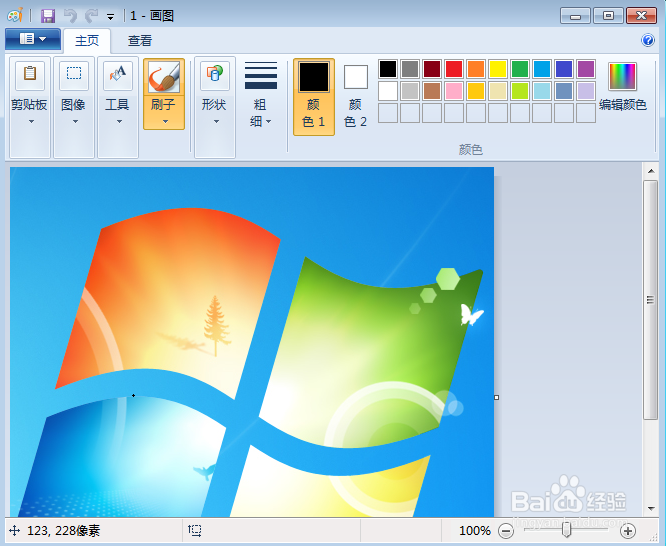The image size is (666, 546).
Task: Pick the bright red color swatch
Action: click(x=454, y=69)
